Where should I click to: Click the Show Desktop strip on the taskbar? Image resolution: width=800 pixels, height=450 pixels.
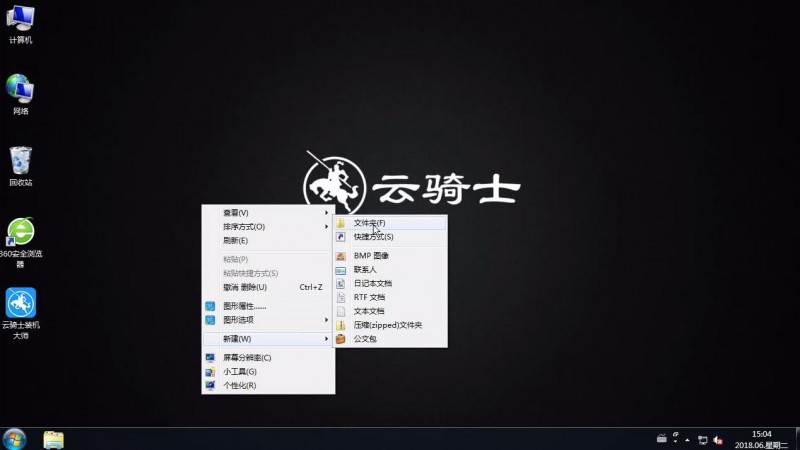pos(797,439)
